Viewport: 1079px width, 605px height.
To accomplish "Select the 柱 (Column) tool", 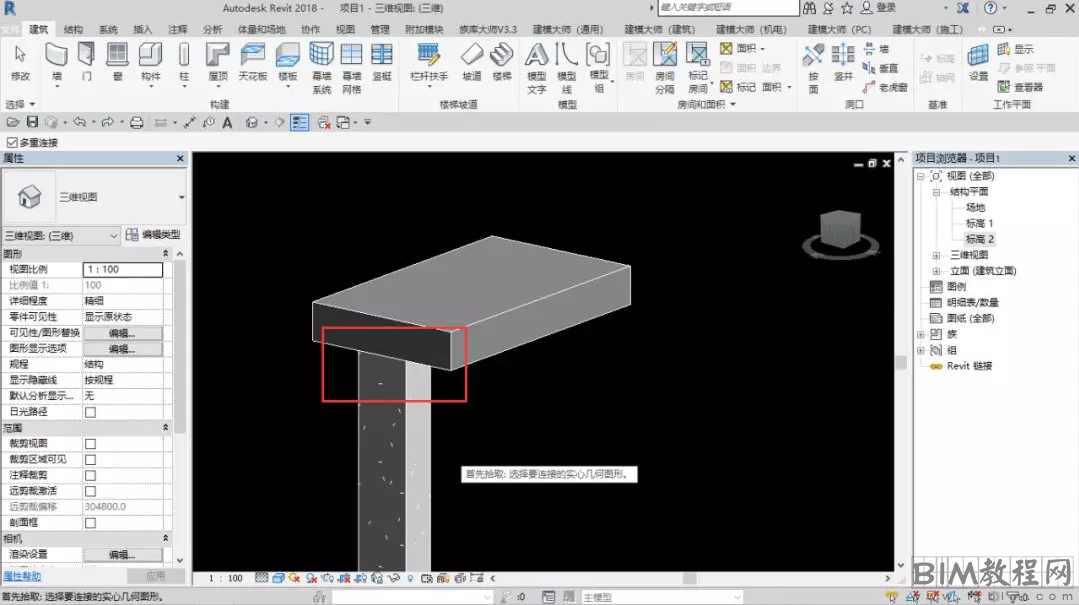I will point(184,62).
